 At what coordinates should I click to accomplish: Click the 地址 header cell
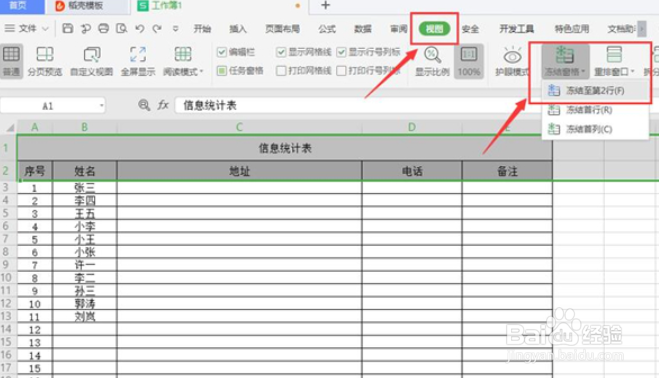(239, 171)
